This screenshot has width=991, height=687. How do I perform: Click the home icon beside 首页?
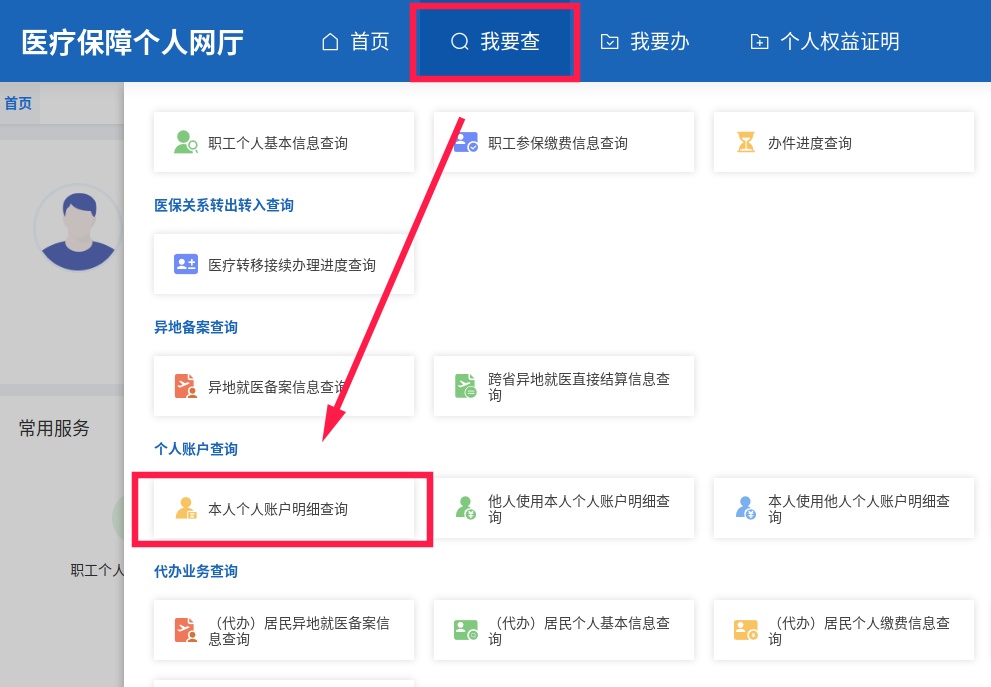coord(330,42)
